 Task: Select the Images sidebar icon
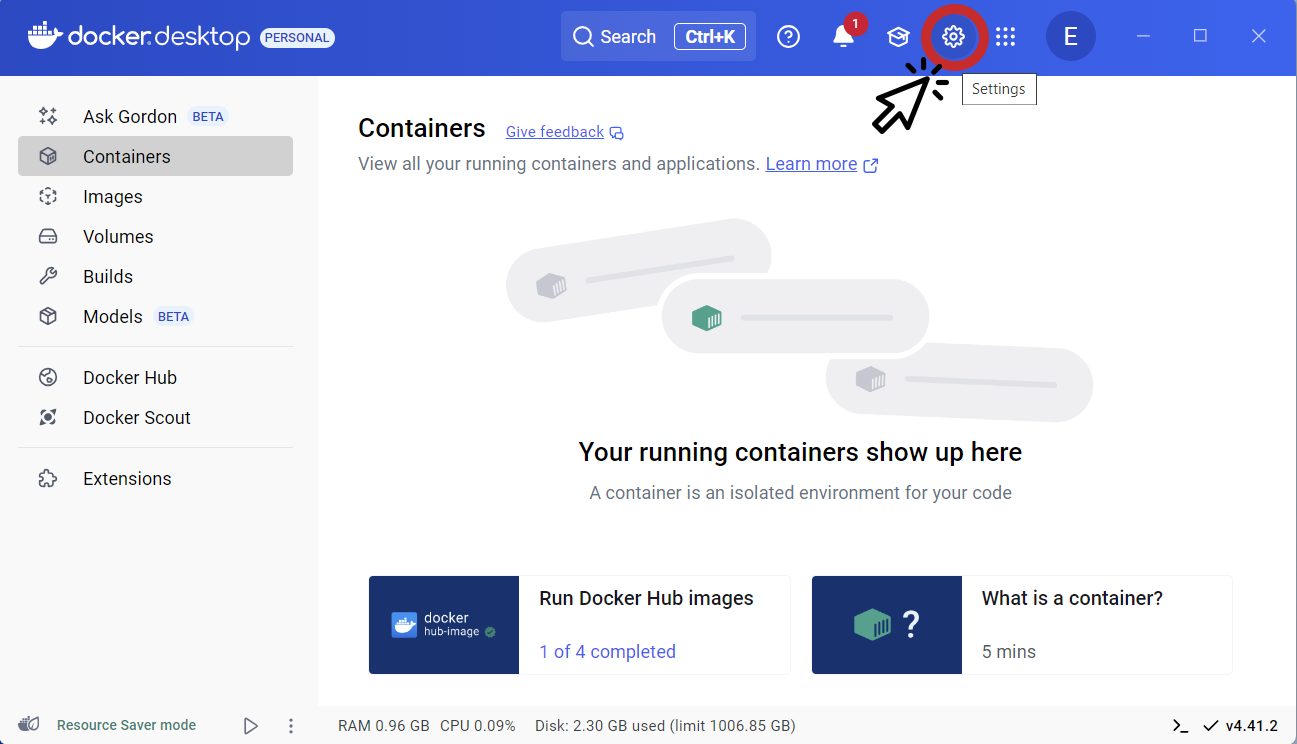tap(47, 196)
